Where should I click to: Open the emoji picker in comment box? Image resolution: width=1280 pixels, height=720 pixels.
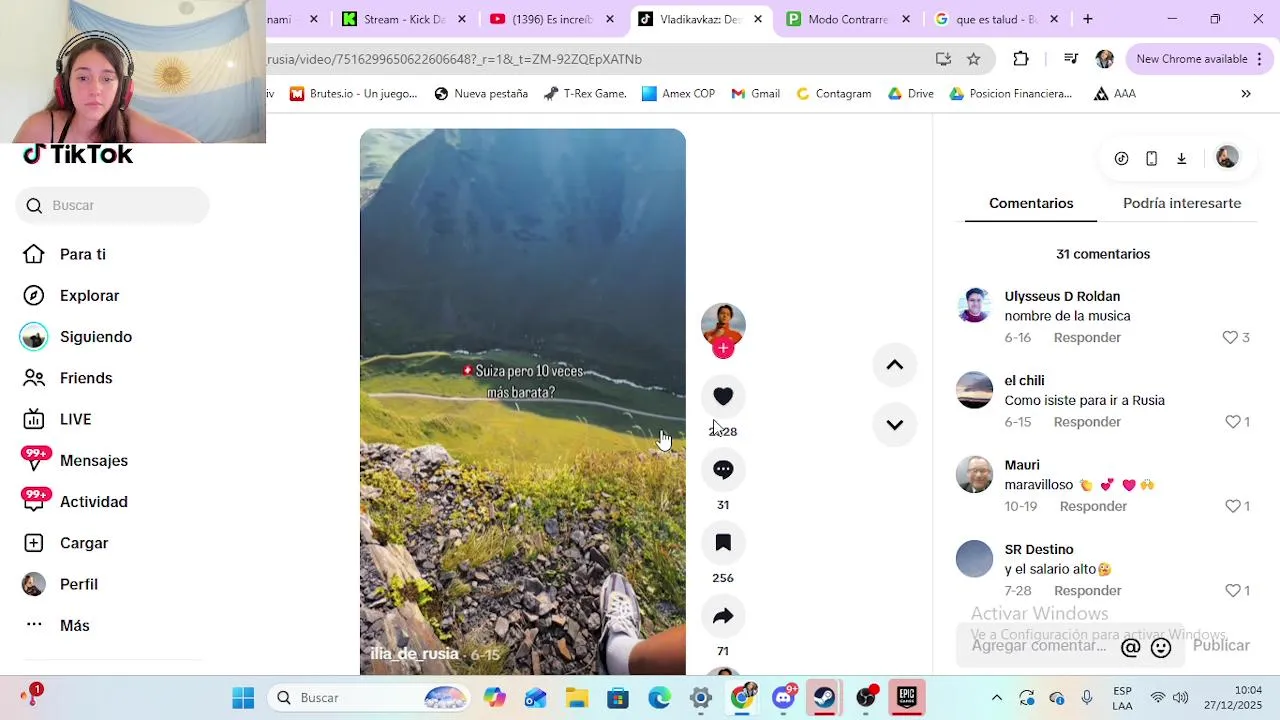[x=1161, y=648]
